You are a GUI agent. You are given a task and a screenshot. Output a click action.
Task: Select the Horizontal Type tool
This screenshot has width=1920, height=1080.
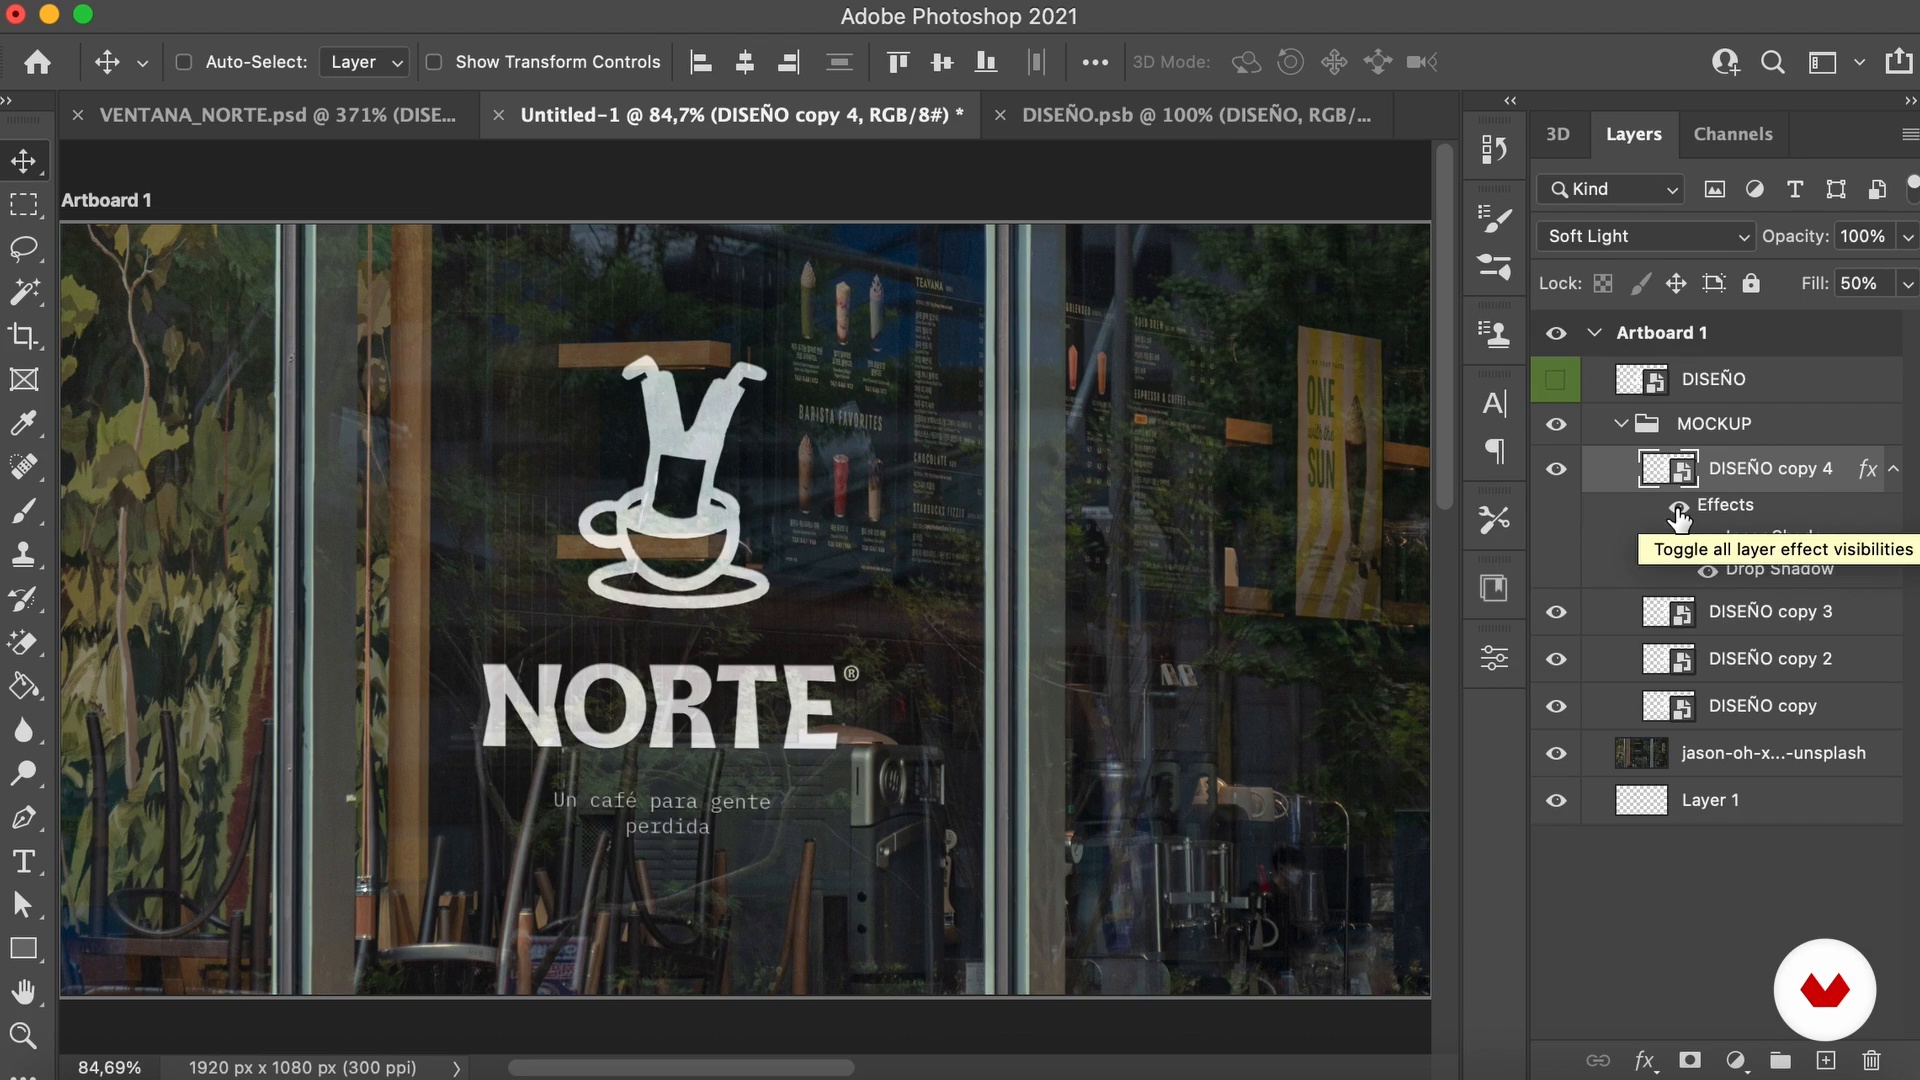(x=23, y=862)
